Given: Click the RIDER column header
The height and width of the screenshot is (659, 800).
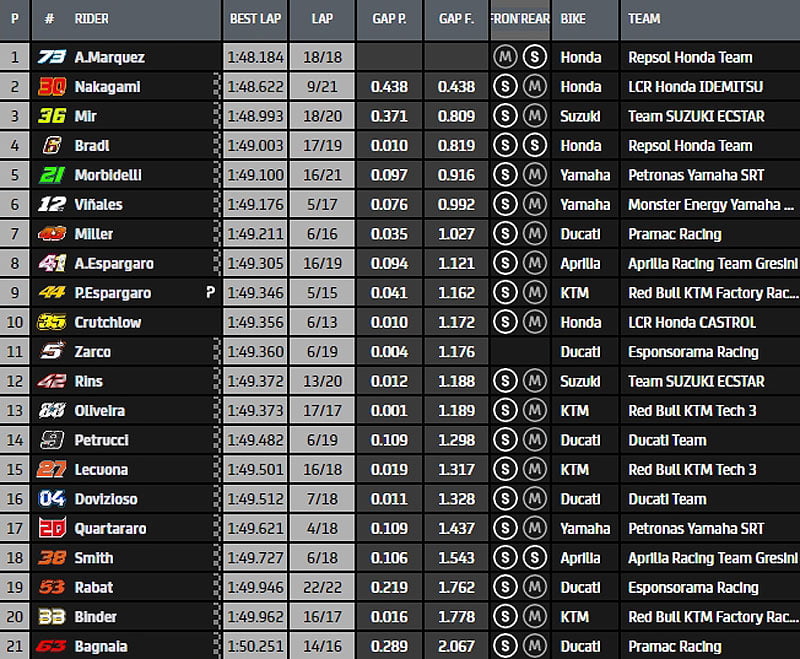Looking at the screenshot, I should 92,18.
